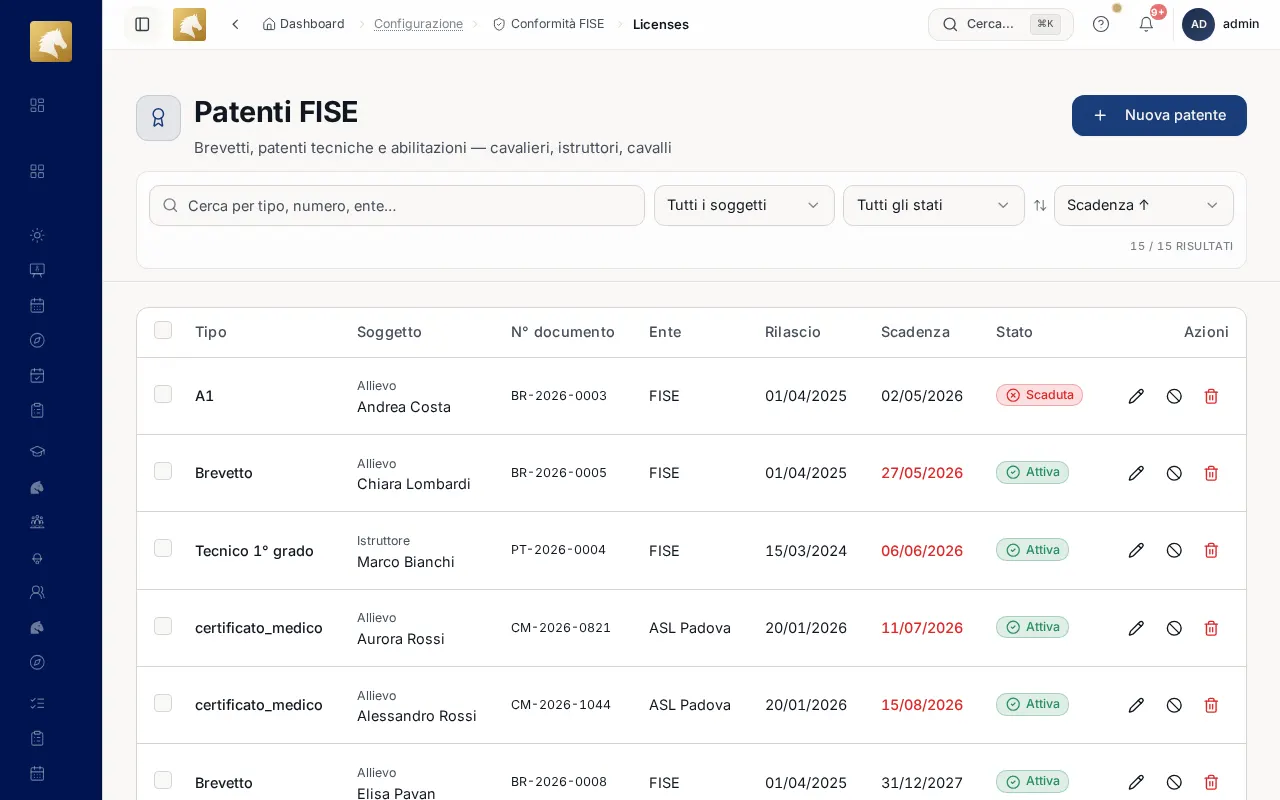Open the Cerca command search button
This screenshot has width=1280, height=800.
(x=1001, y=24)
